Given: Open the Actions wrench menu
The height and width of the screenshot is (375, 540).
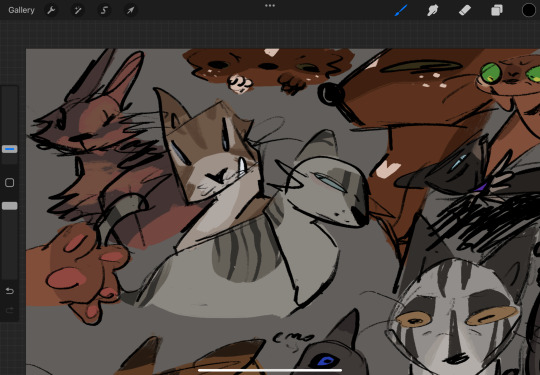Looking at the screenshot, I should coord(51,10).
